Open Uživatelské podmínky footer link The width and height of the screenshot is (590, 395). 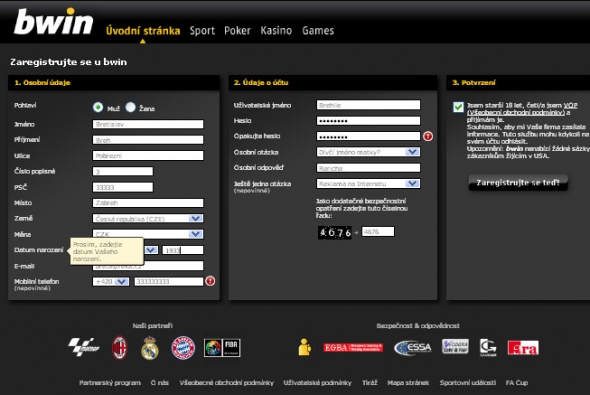click(317, 383)
